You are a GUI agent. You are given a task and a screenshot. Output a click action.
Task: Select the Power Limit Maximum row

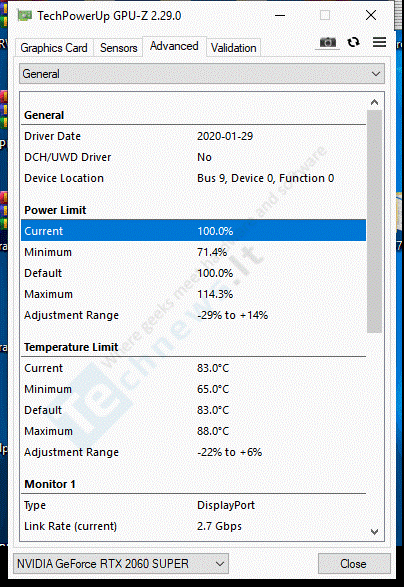(x=194, y=294)
